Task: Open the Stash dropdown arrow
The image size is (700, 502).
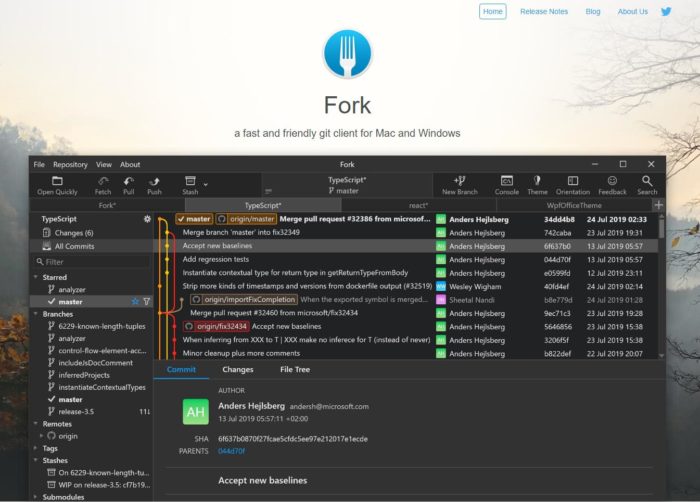Action: [205, 184]
